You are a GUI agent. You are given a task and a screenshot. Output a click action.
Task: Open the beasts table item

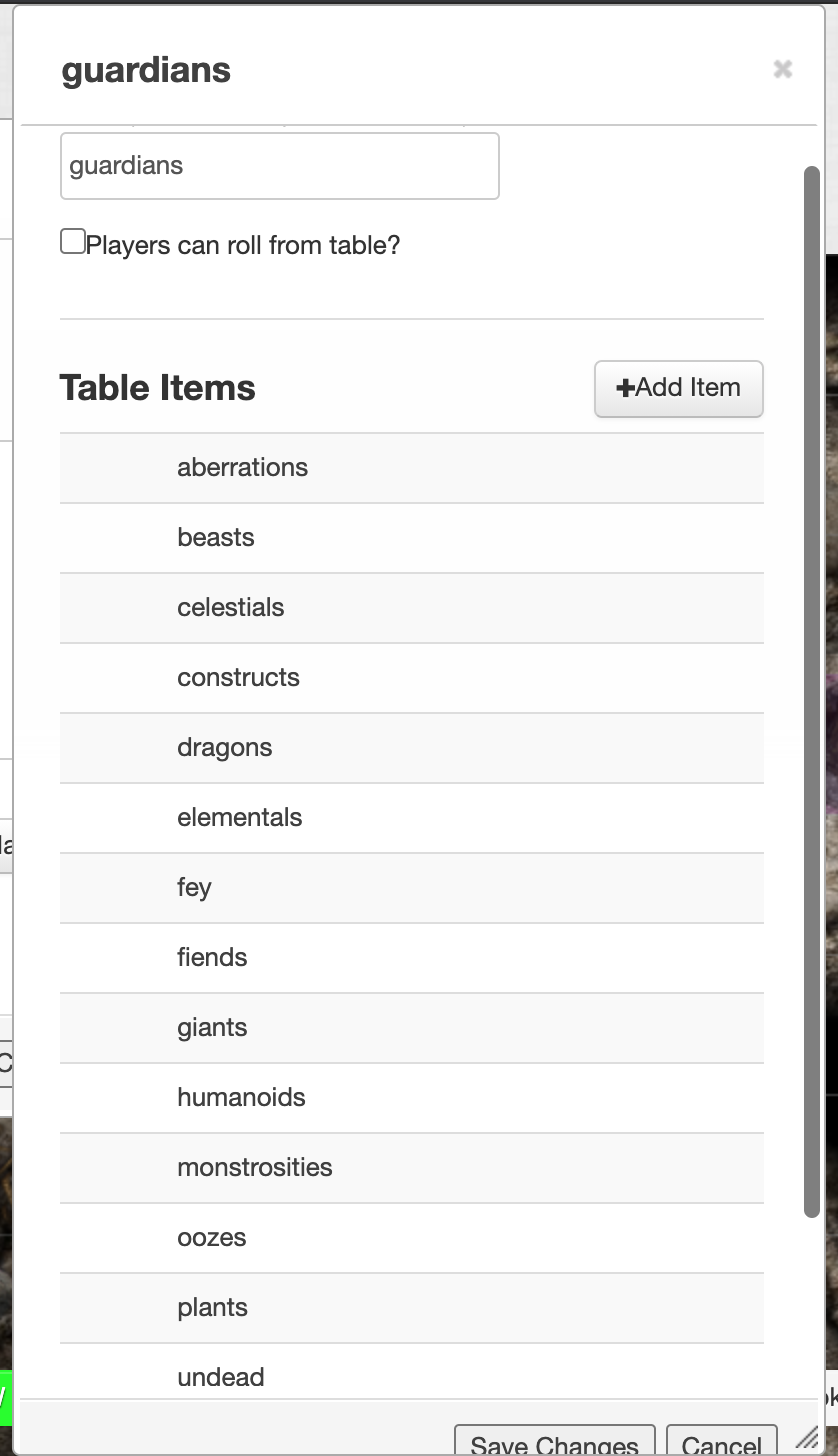[x=412, y=538]
